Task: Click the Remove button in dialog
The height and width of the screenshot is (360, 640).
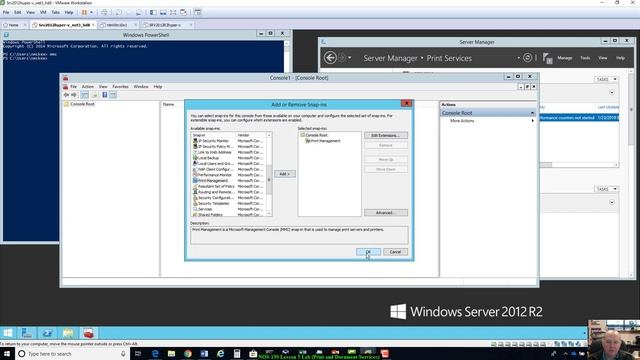Action: click(x=386, y=145)
